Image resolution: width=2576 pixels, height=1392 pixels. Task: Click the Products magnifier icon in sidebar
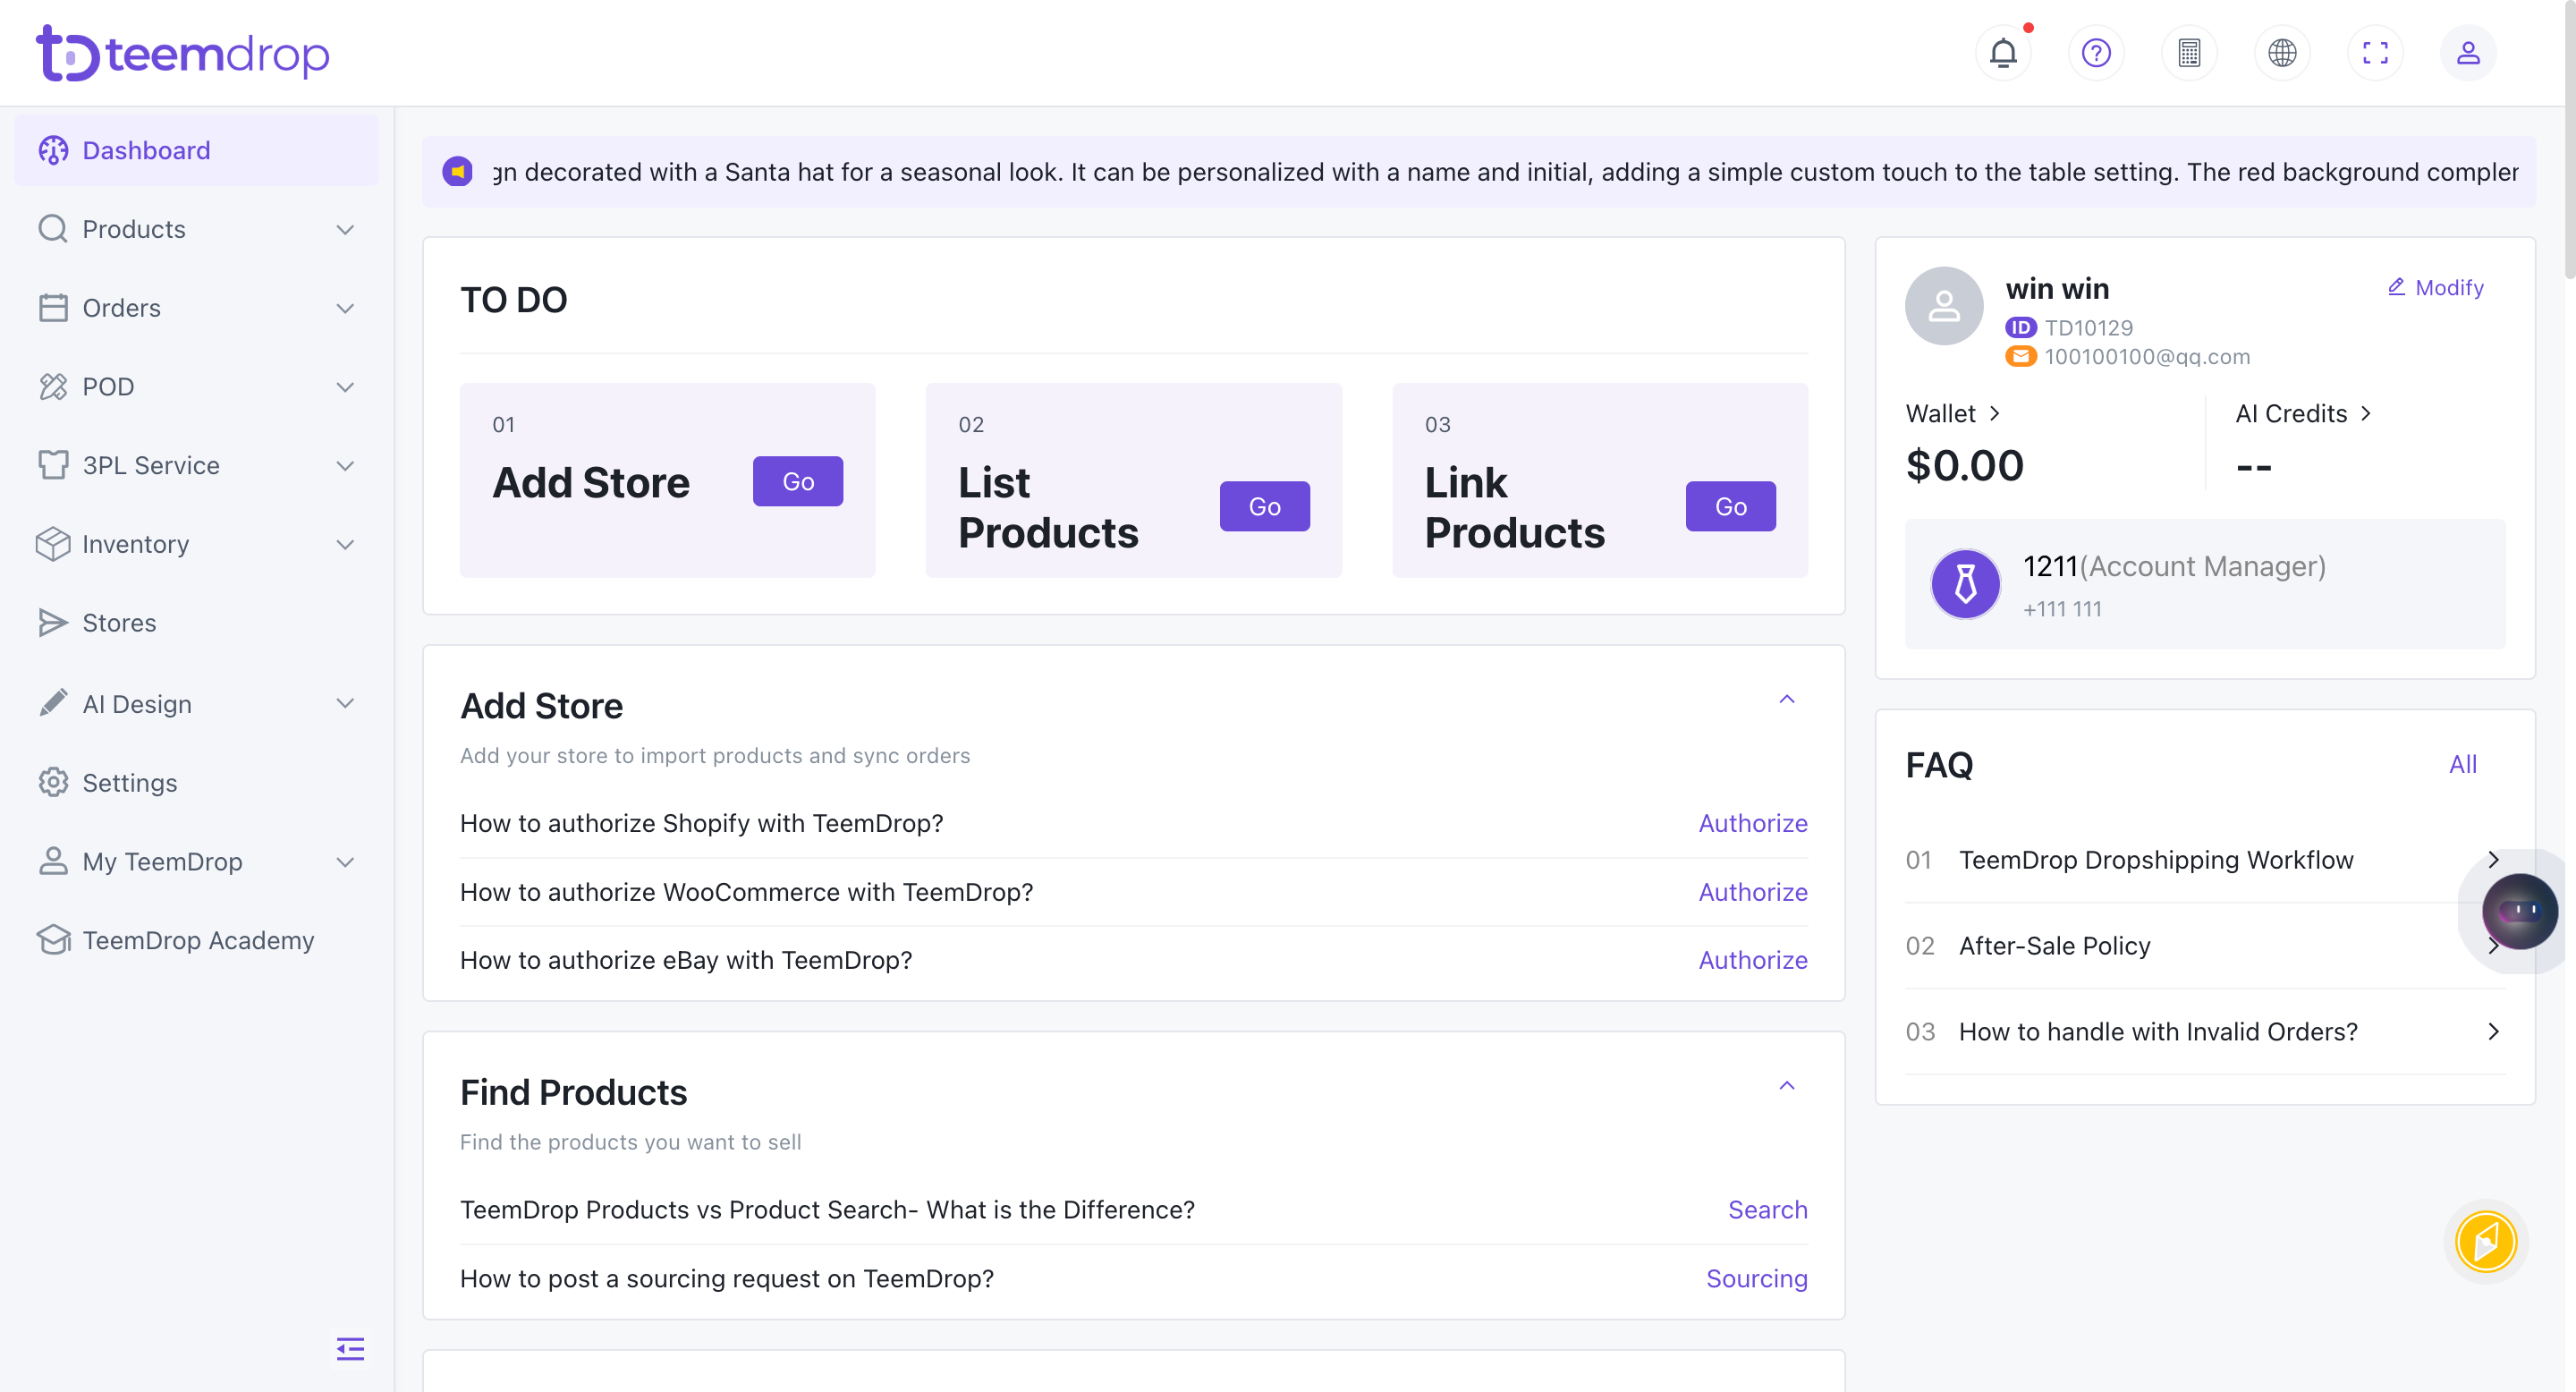[53, 229]
